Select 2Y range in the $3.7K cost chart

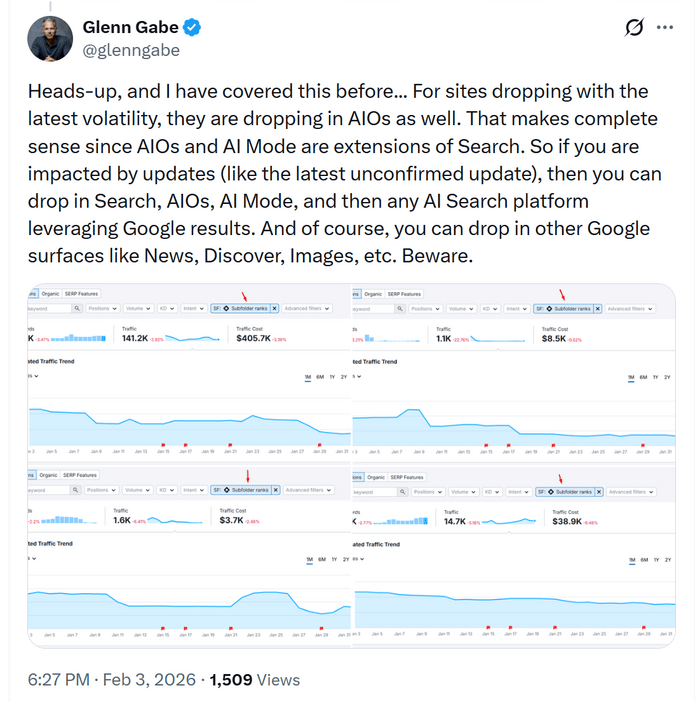(x=344, y=558)
